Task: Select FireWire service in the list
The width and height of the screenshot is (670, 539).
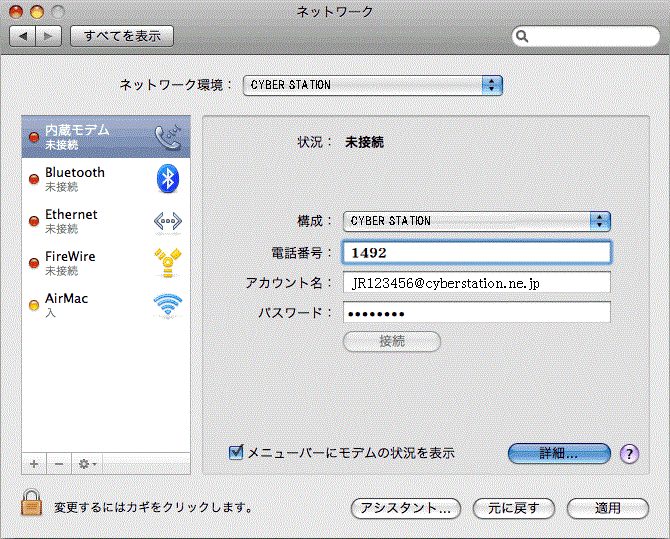Action: [x=106, y=262]
